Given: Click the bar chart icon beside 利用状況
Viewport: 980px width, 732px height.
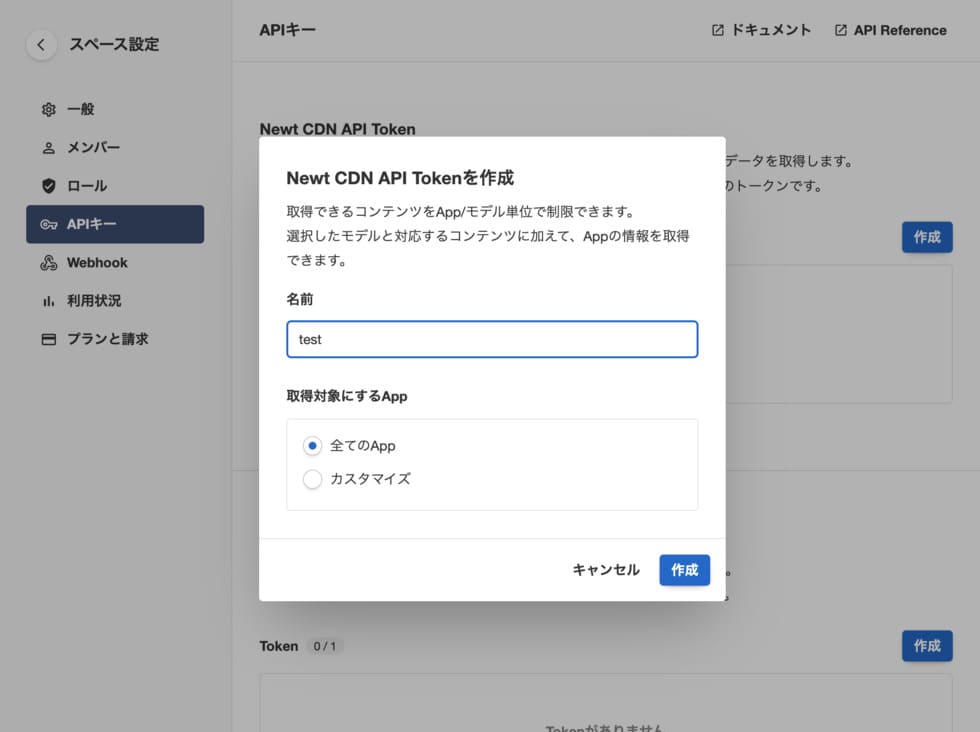Looking at the screenshot, I should coord(49,301).
